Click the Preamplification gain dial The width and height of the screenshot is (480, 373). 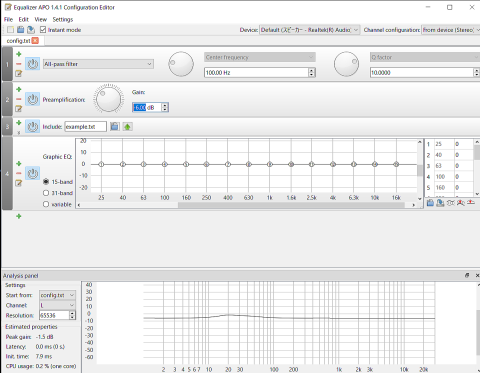pos(108,99)
